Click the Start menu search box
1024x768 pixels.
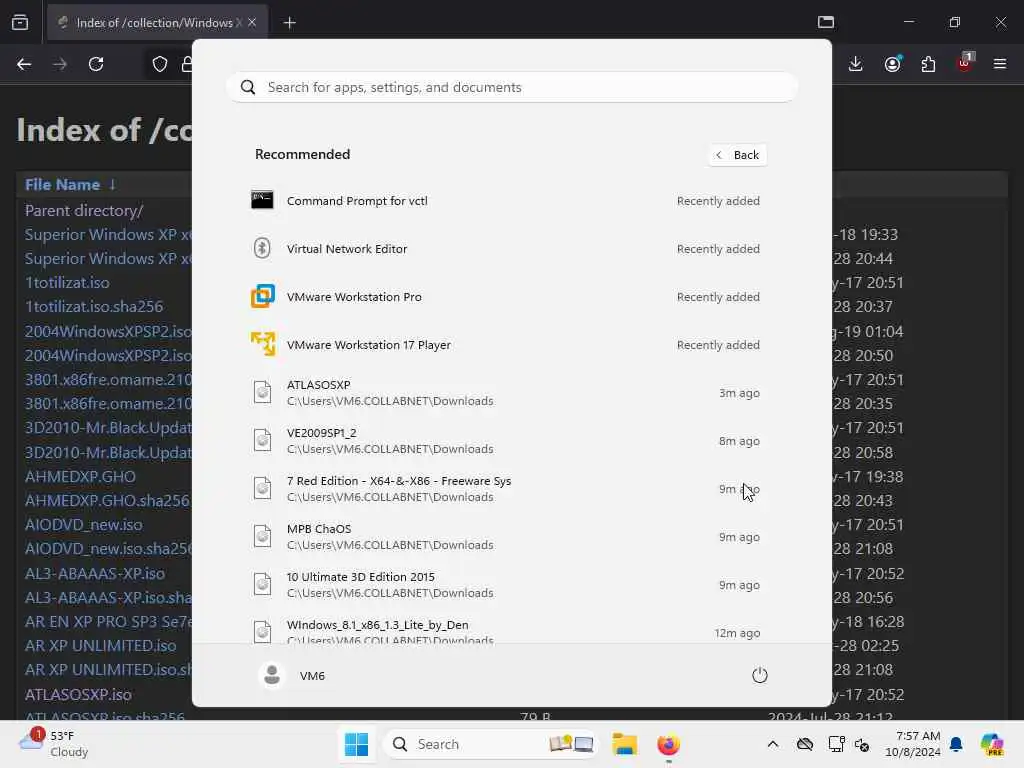click(x=512, y=87)
